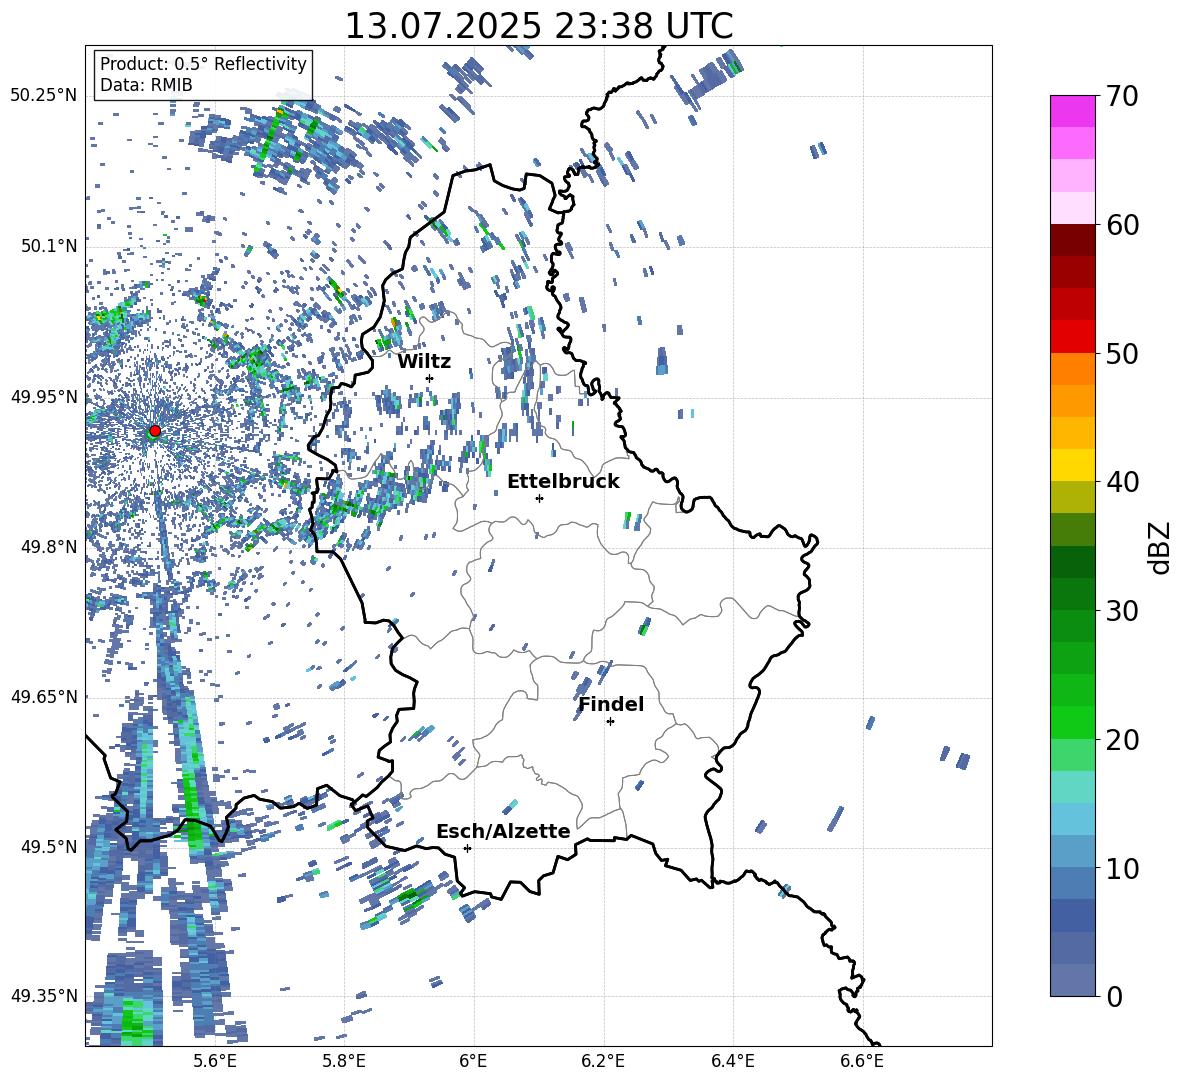Viewport: 1184px width, 1081px height.
Task: Click the light cyan colorbar segment near 15
Action: (x=1072, y=787)
